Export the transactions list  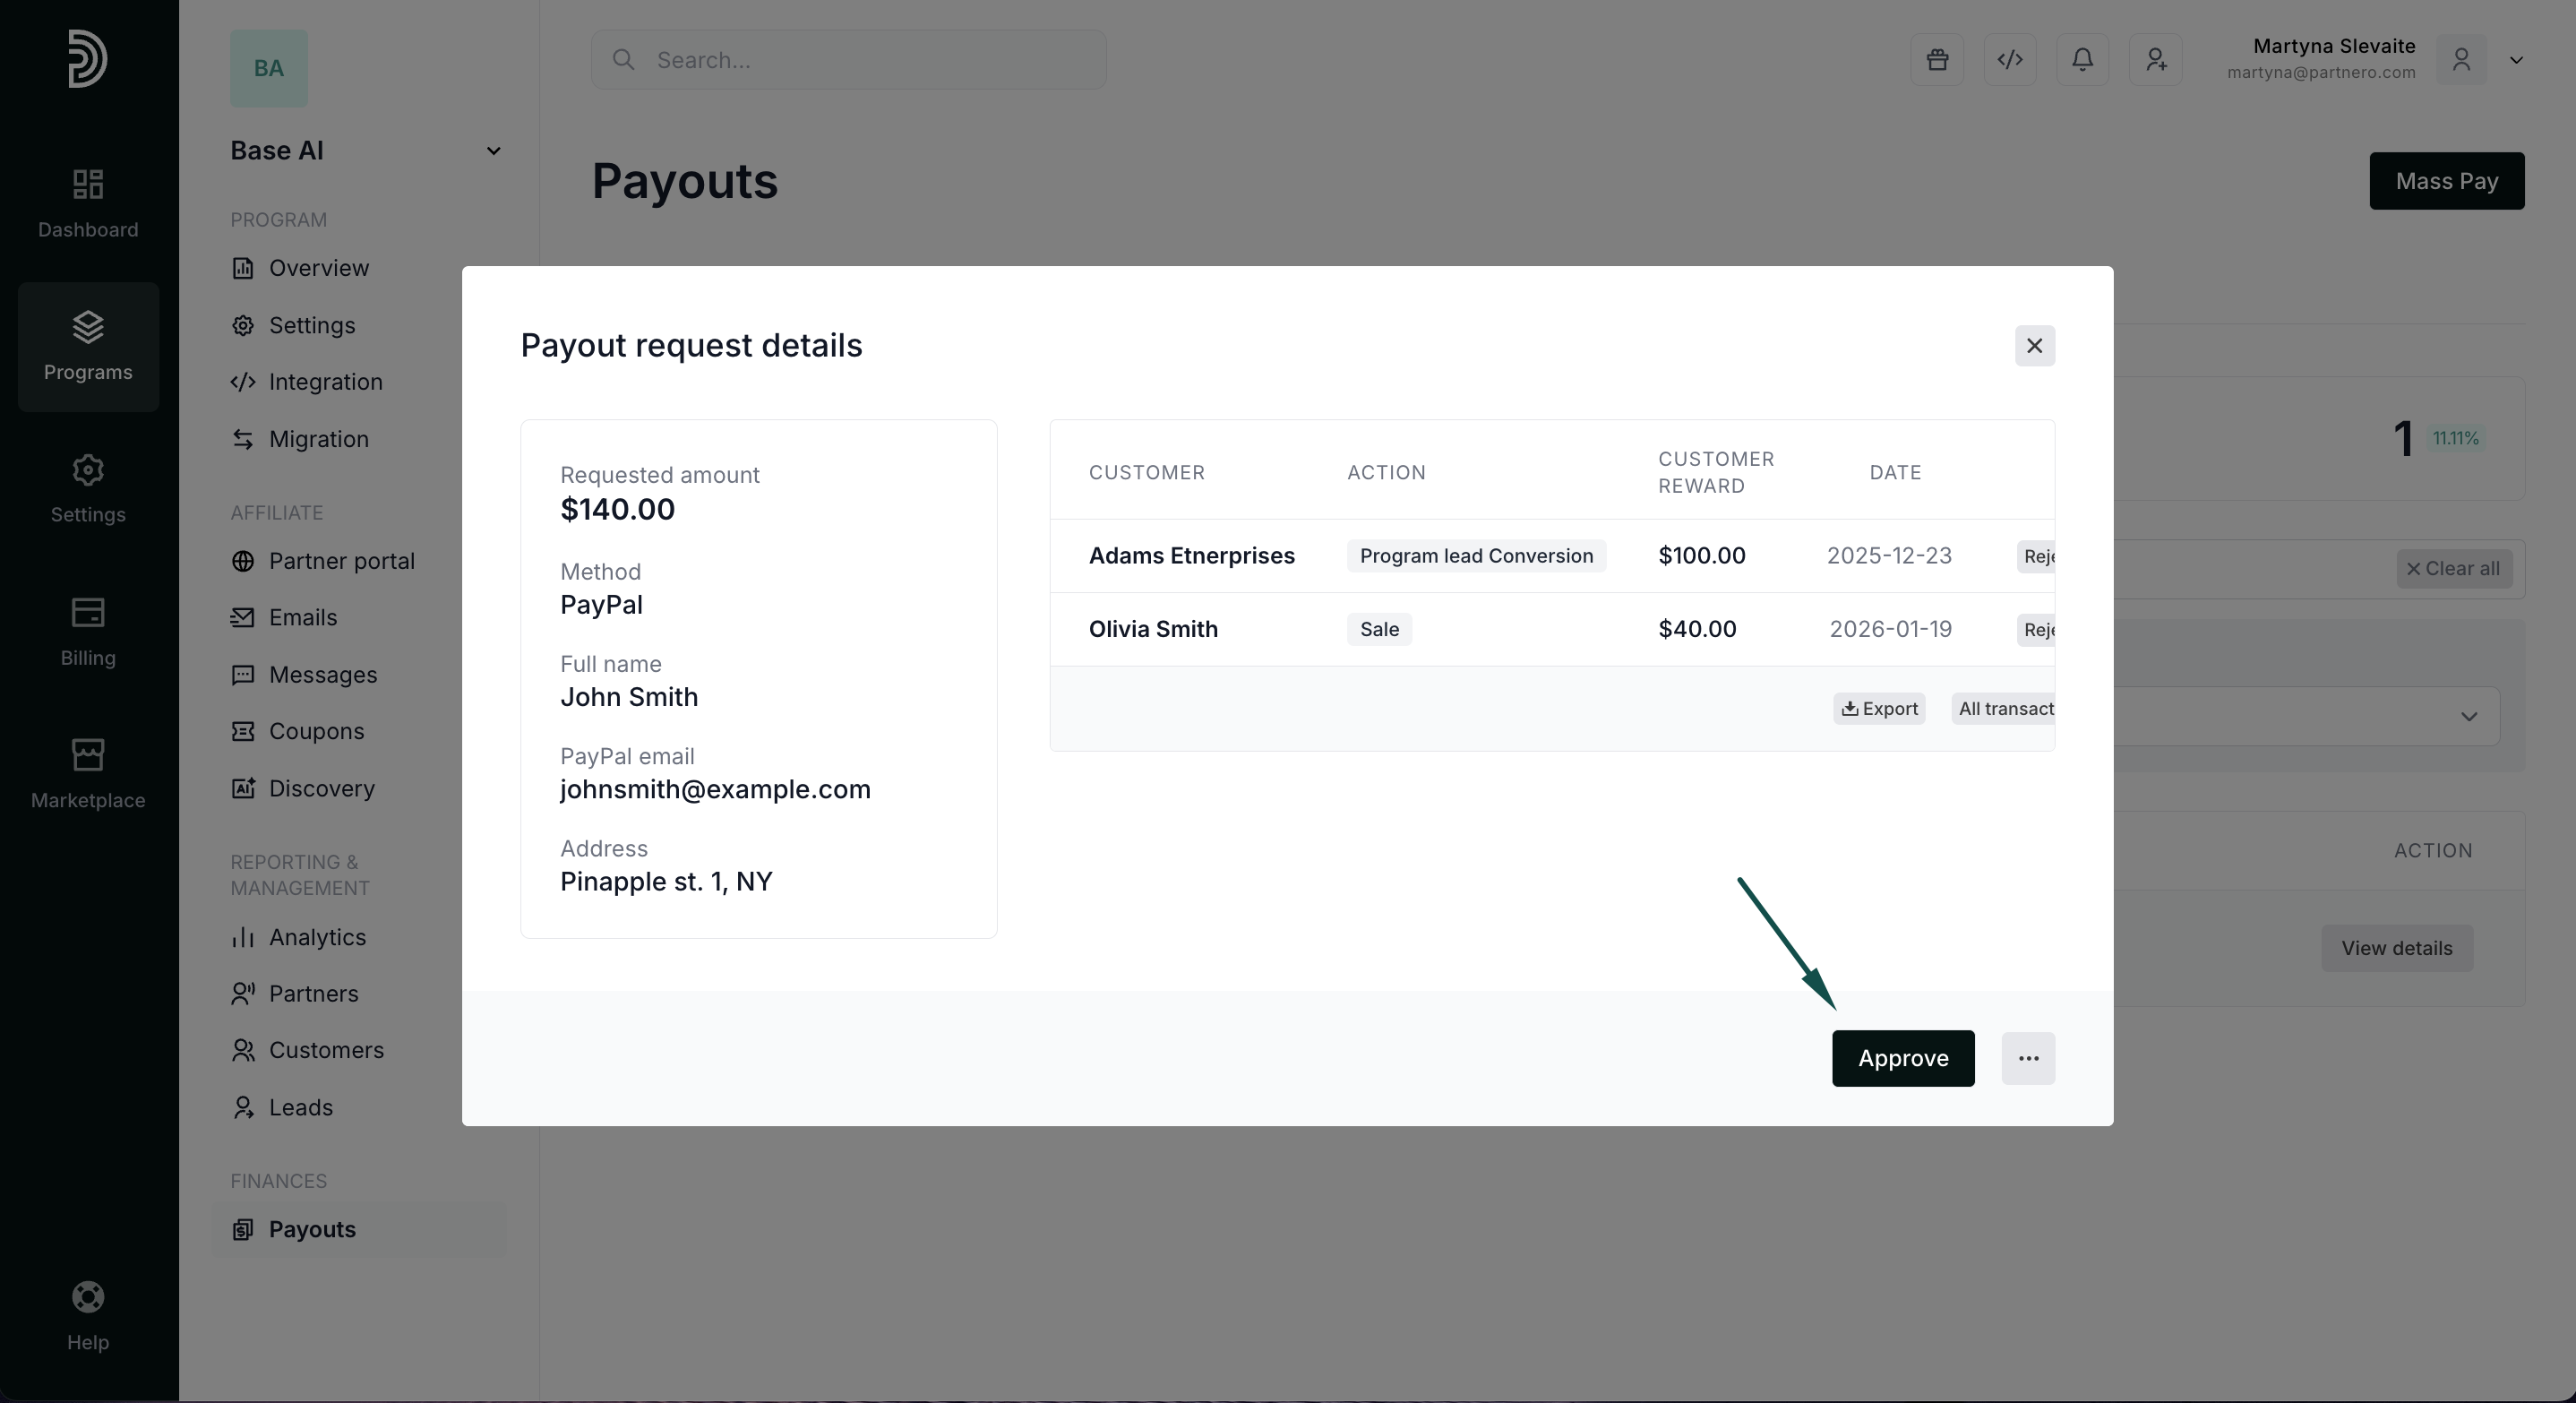1879,709
